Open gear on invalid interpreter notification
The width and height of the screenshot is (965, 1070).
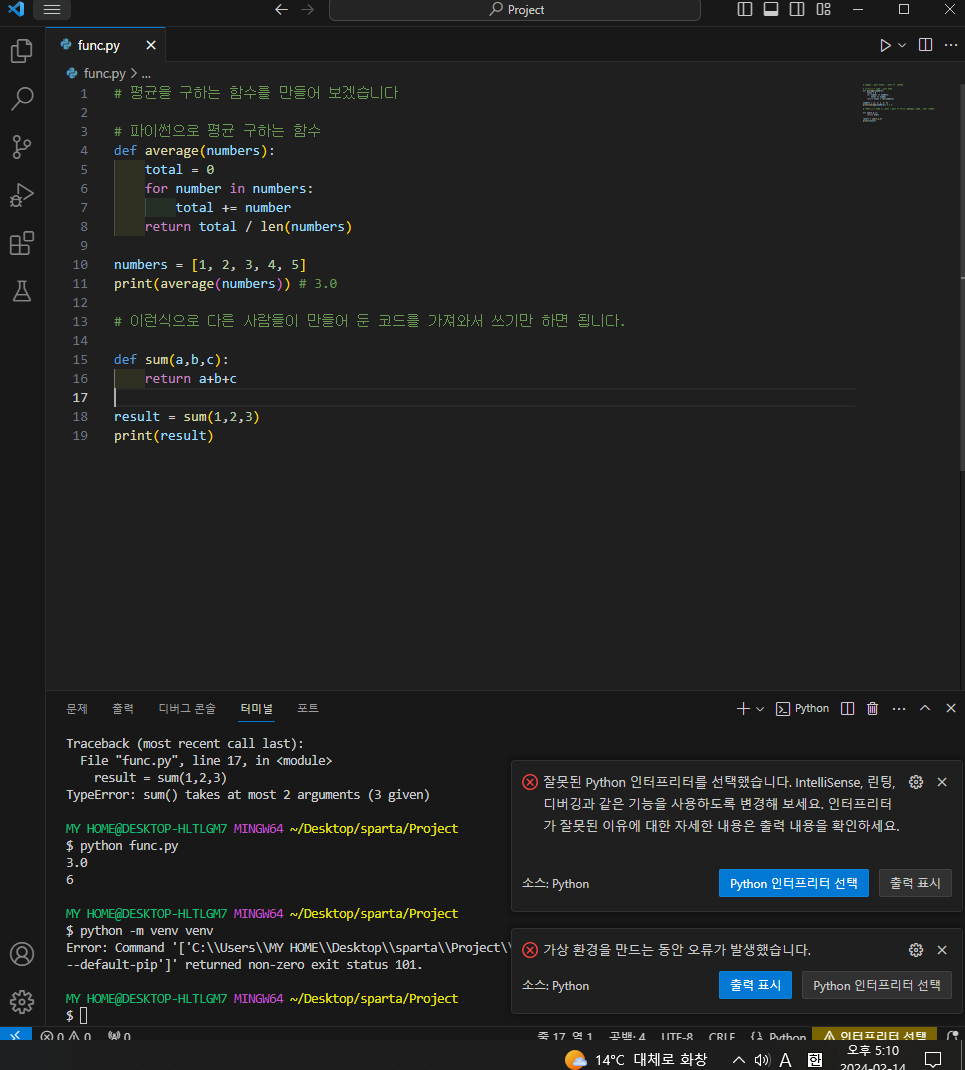[916, 782]
